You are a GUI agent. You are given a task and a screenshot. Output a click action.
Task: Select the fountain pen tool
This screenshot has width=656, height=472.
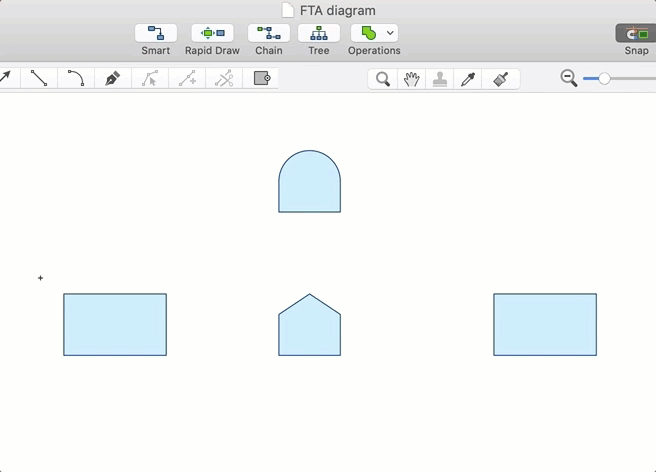point(113,78)
